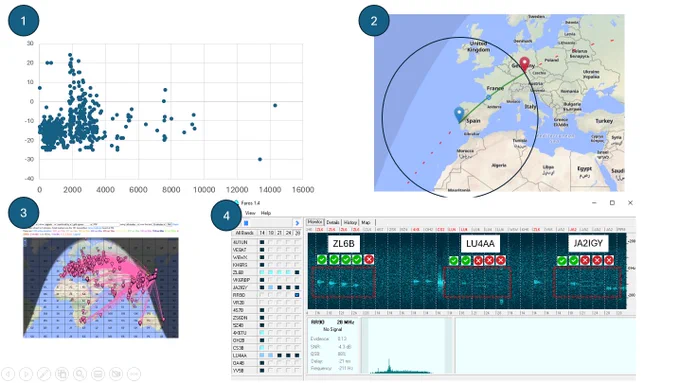Toggle the JA2IGY 18 MHz band cell

(x=271, y=288)
